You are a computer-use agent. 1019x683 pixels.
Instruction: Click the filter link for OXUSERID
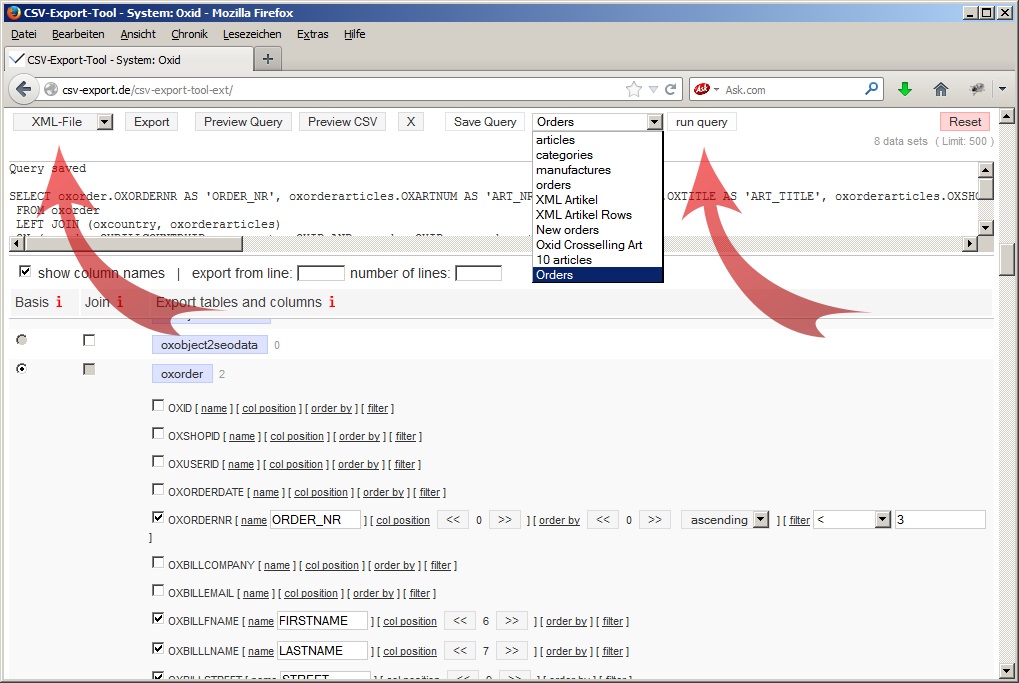click(x=404, y=464)
